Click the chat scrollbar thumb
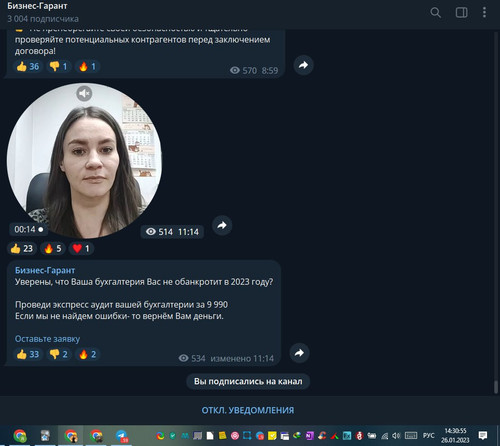Image resolution: width=500 pixels, height=446 pixels. [496, 387]
